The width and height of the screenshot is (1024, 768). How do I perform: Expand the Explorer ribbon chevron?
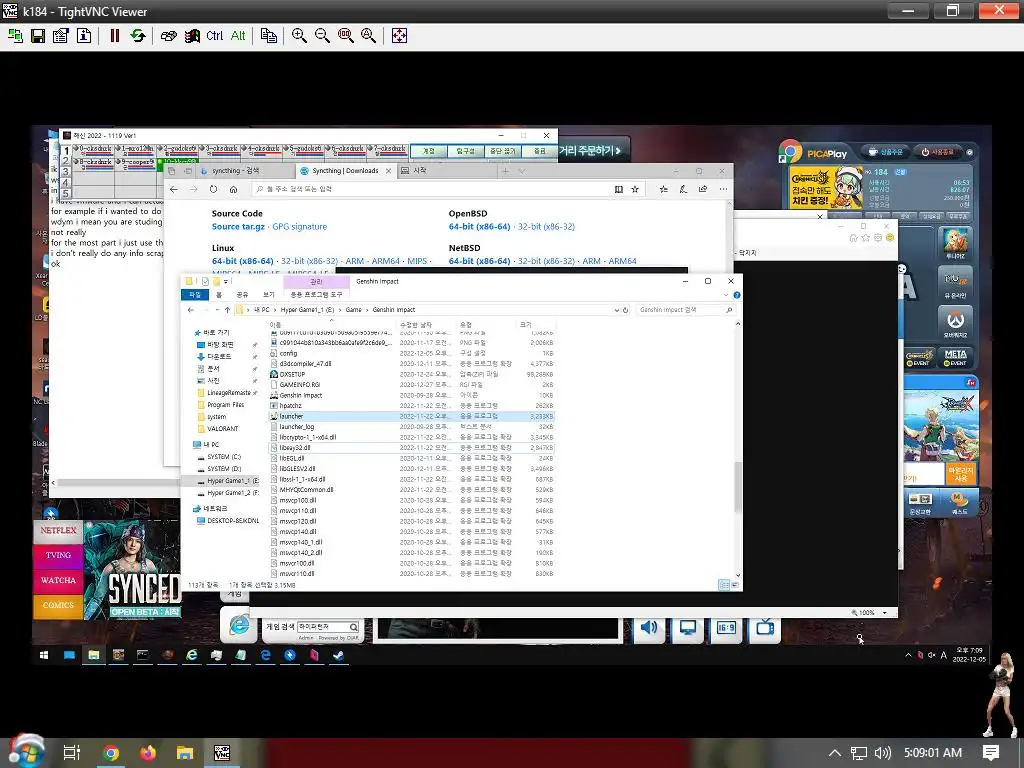726,295
